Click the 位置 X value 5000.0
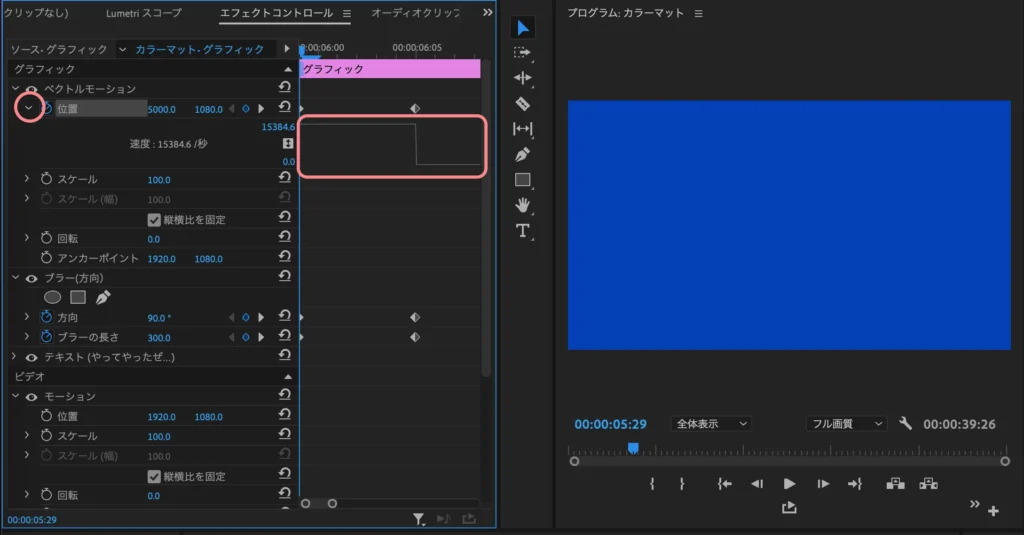This screenshot has height=535, width=1024. point(161,110)
